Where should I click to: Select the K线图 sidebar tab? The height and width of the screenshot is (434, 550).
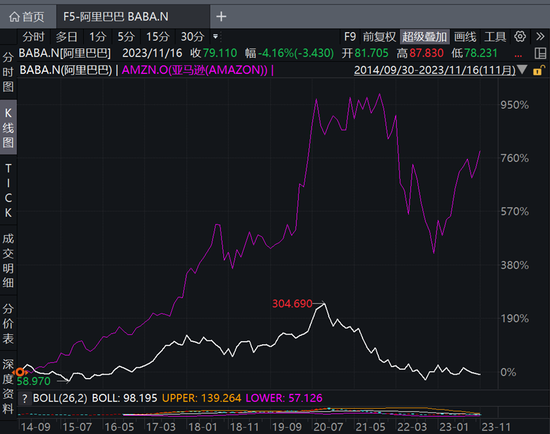[8, 128]
